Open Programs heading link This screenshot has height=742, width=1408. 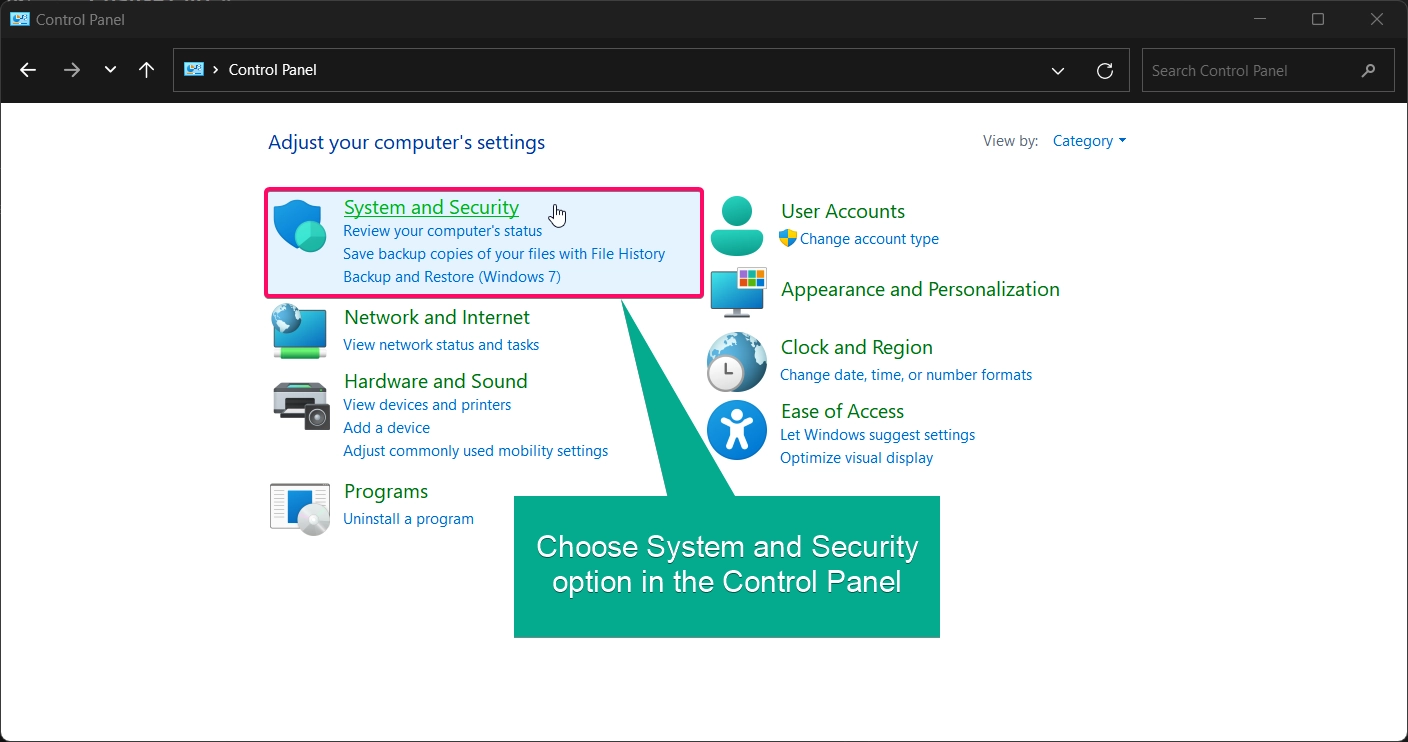(386, 491)
